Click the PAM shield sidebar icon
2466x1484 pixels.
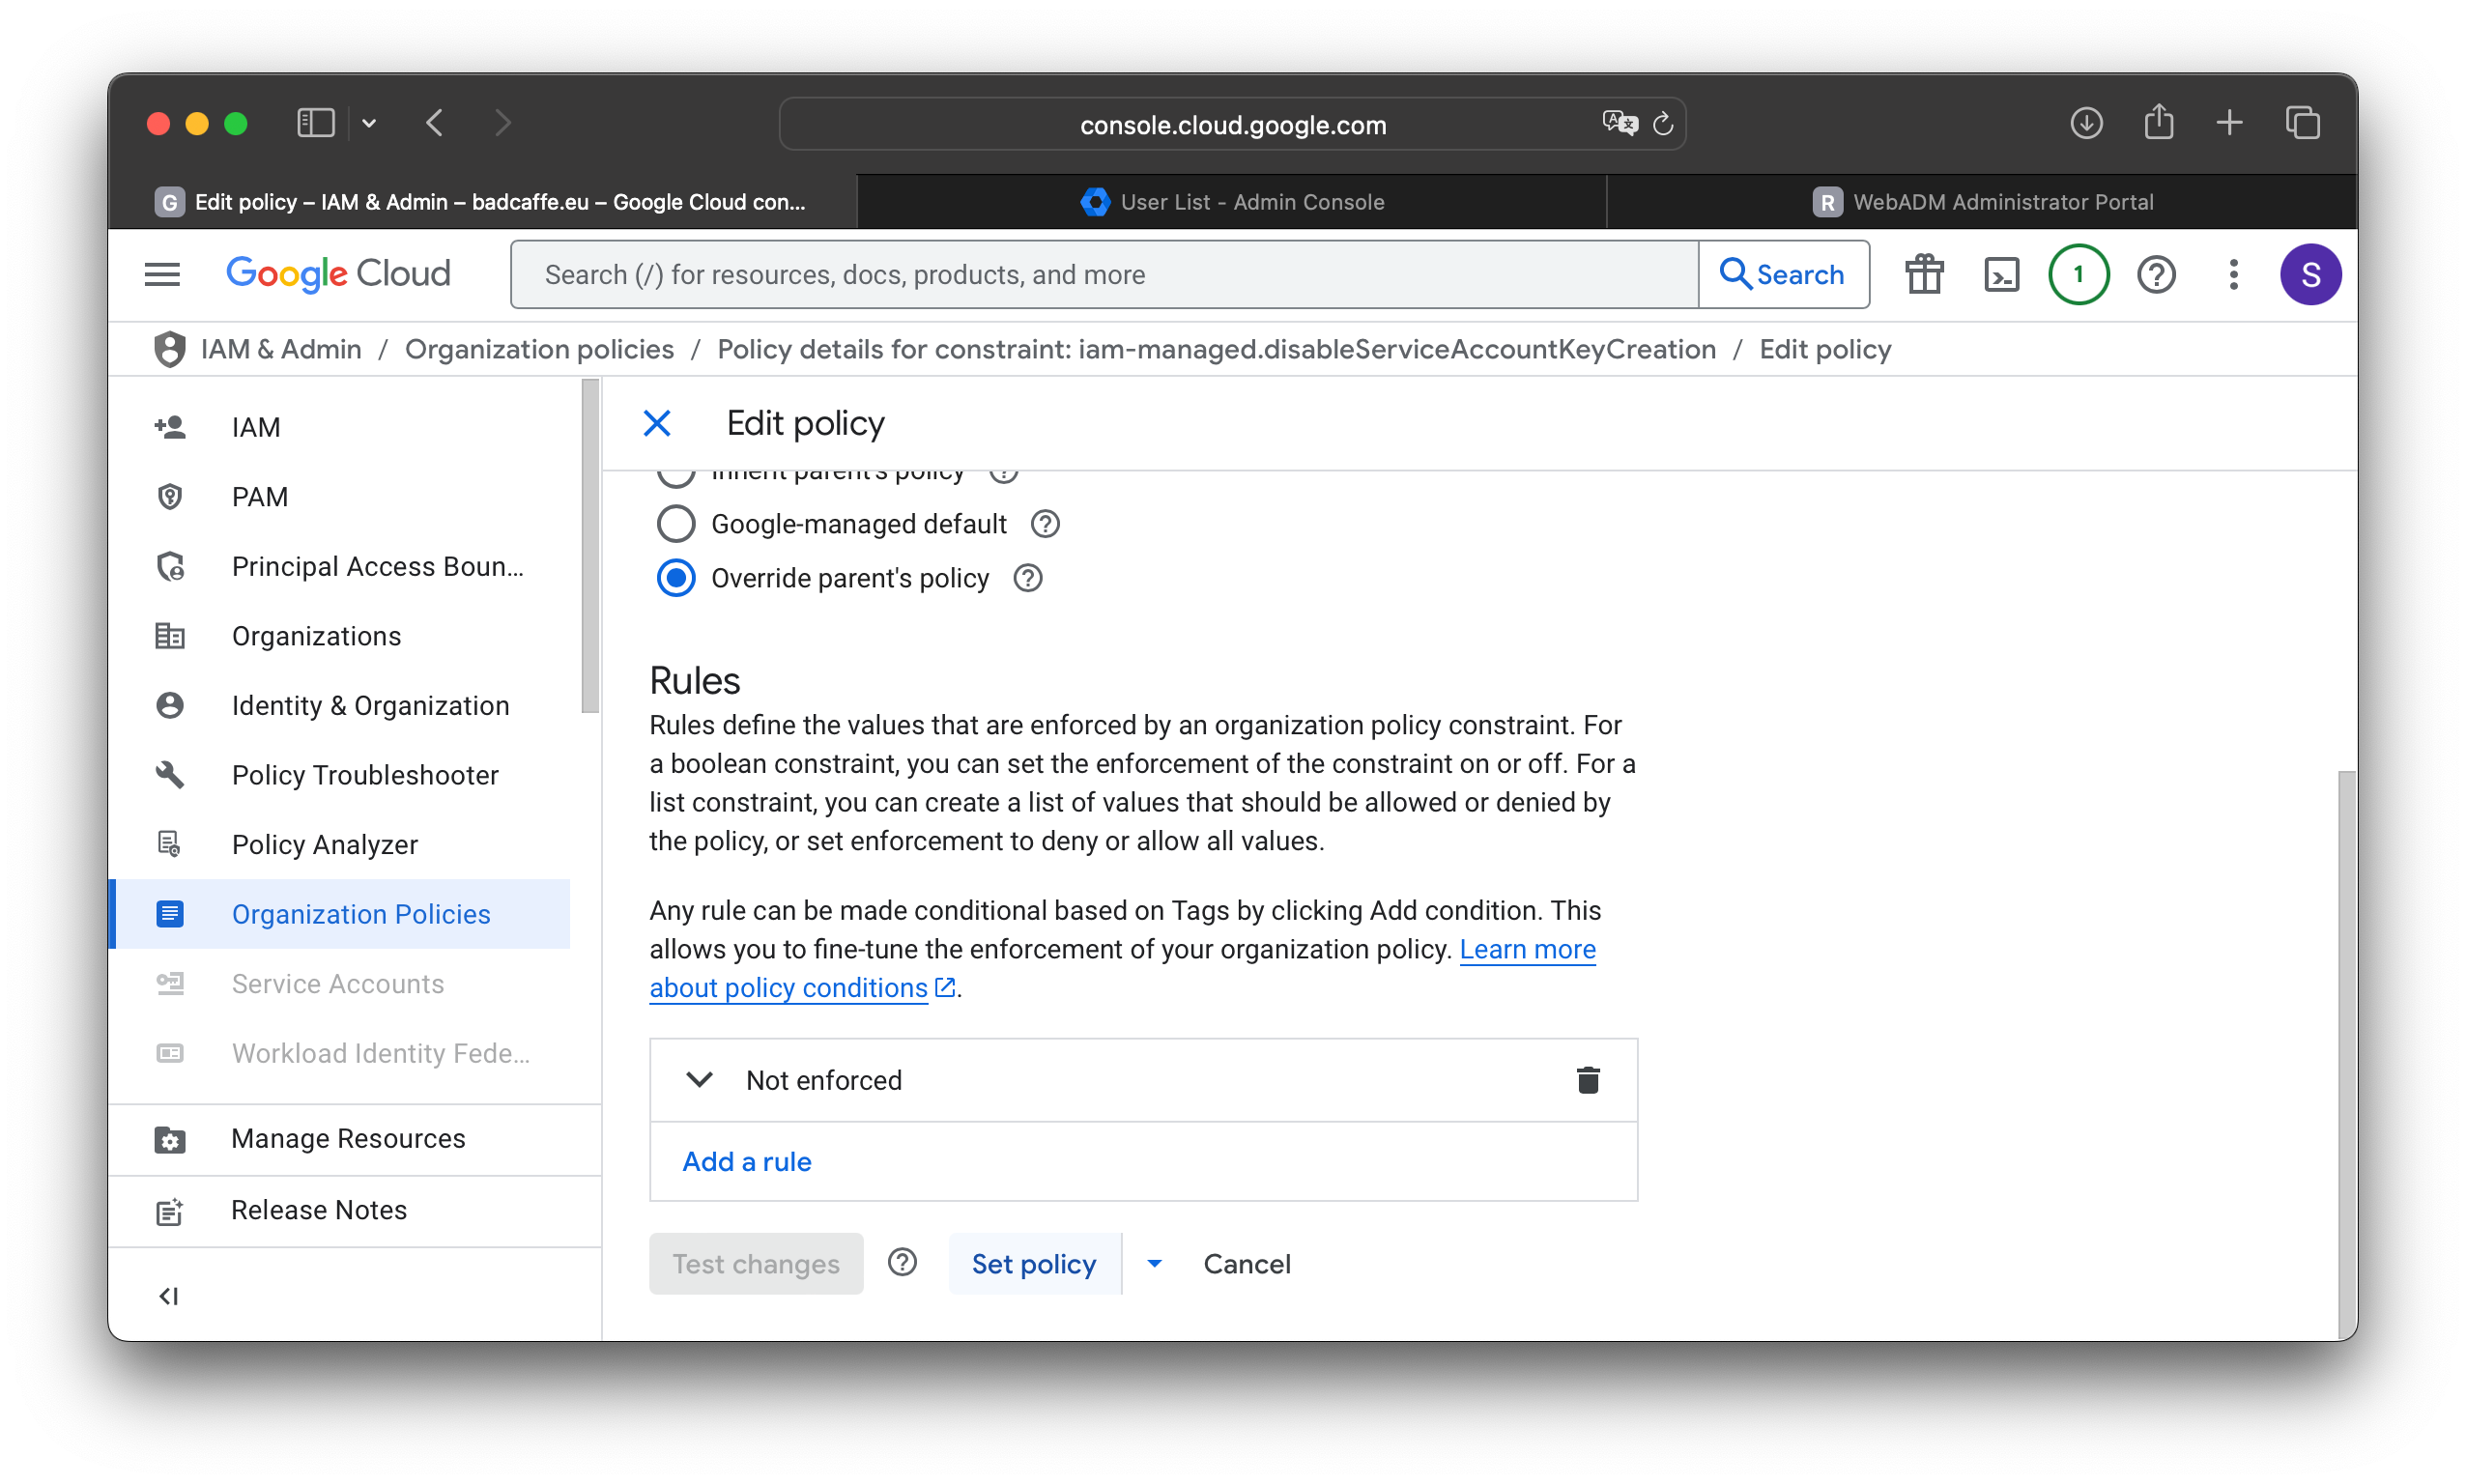(x=170, y=497)
